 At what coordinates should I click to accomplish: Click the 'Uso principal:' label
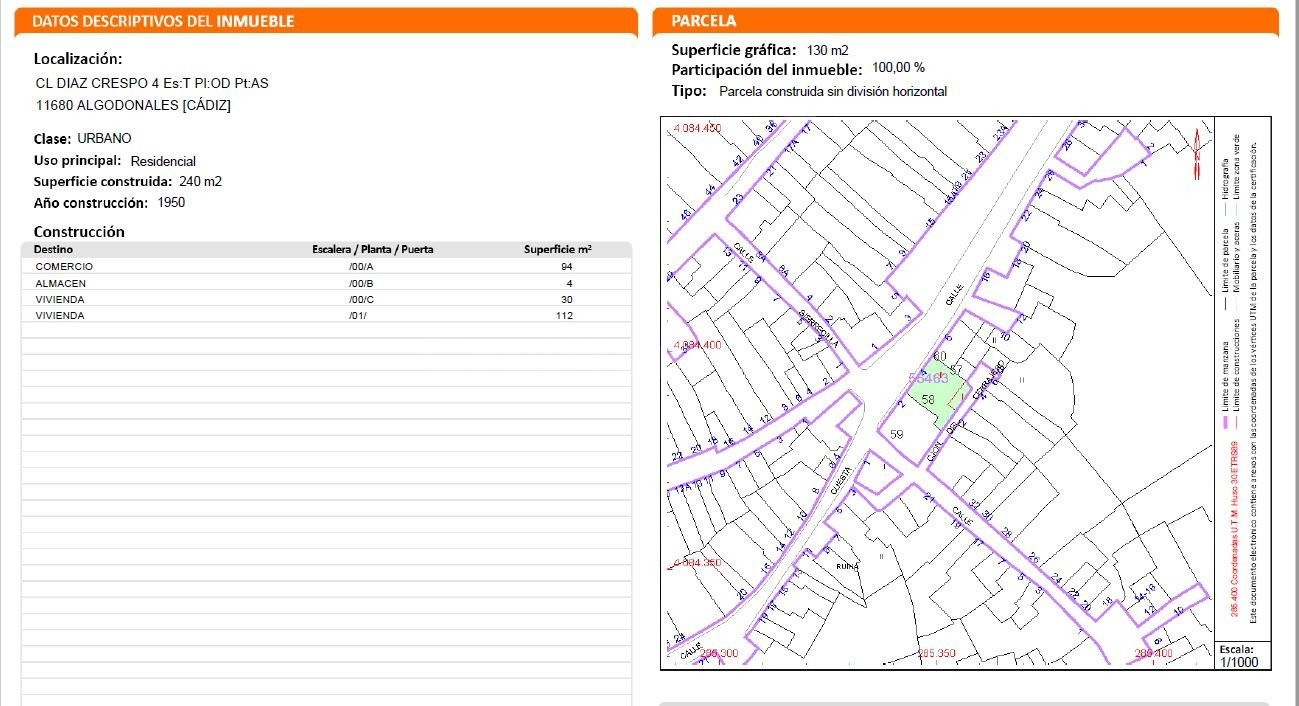[78, 161]
